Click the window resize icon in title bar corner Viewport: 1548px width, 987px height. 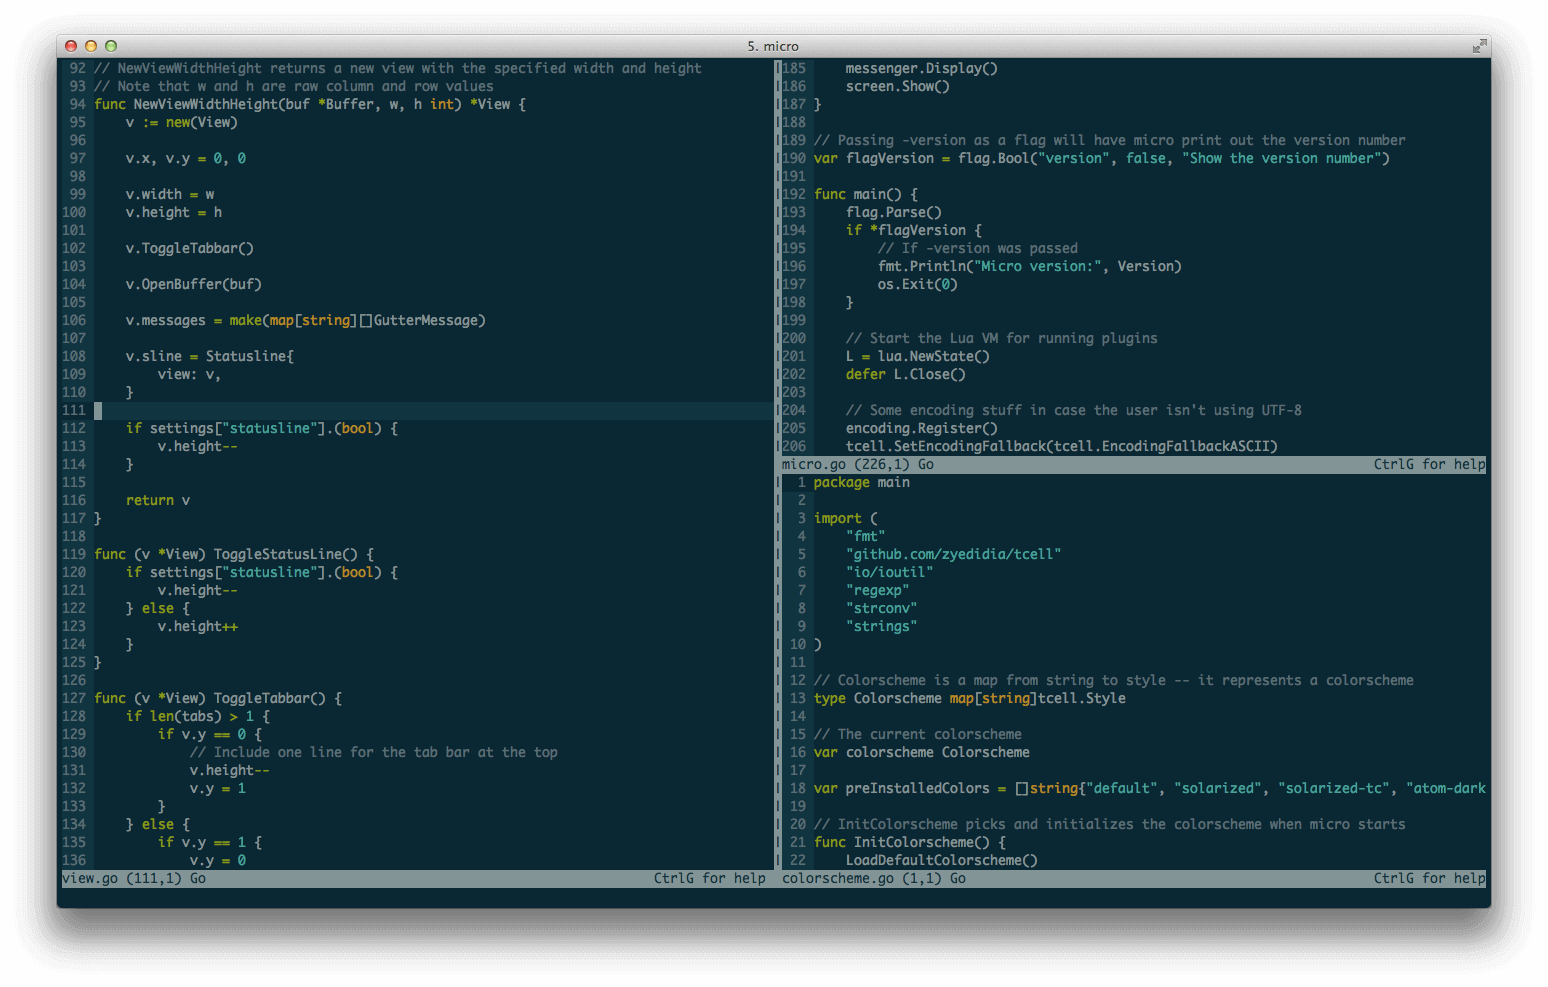pyautogui.click(x=1479, y=45)
